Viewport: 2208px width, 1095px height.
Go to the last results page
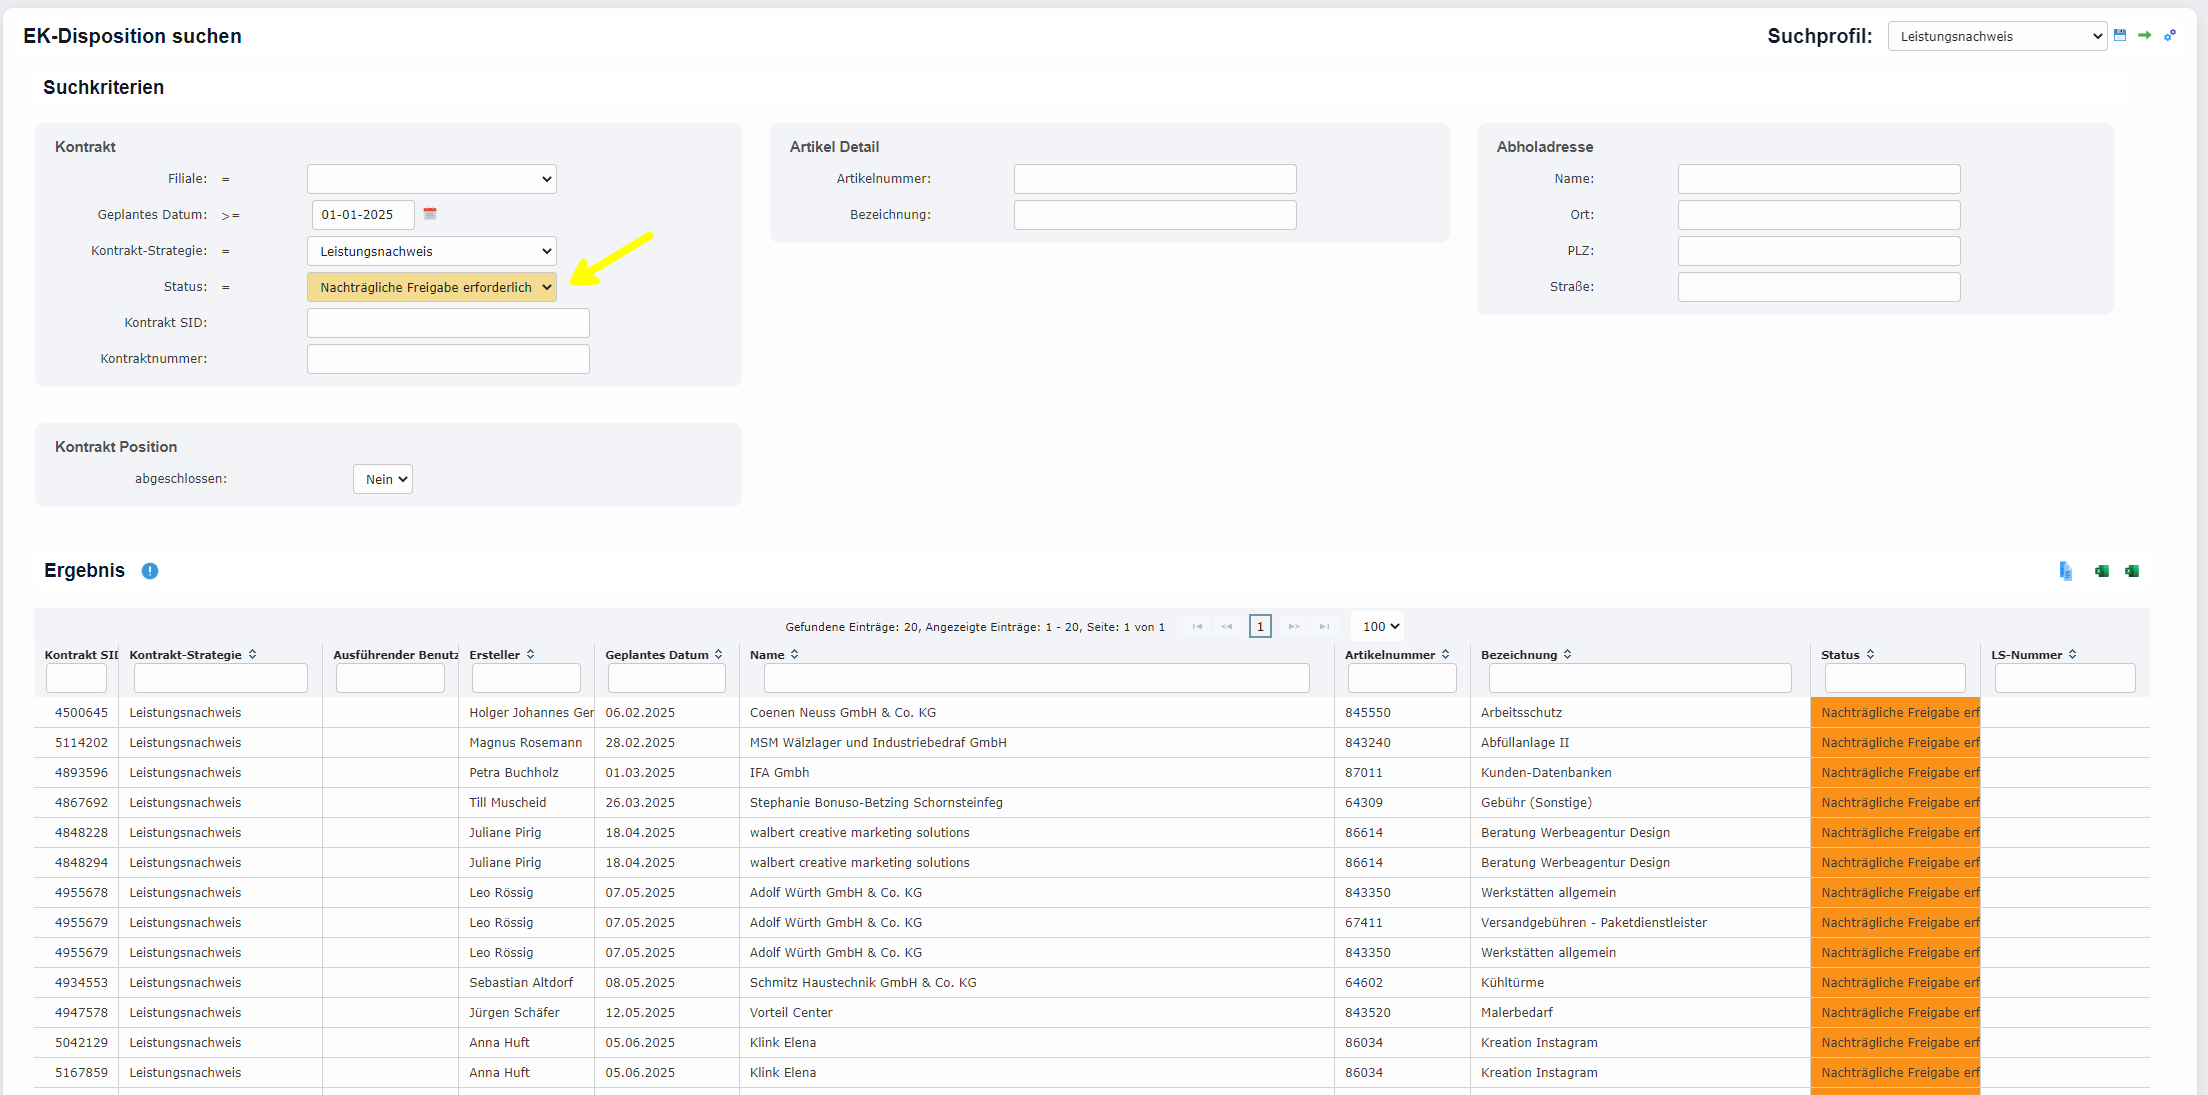[1324, 627]
